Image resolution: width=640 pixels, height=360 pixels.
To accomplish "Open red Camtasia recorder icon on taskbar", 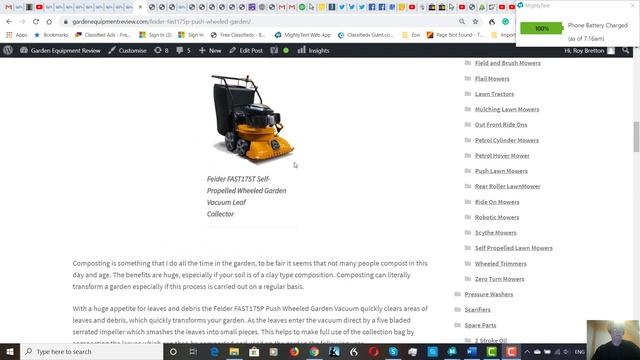I will [511, 351].
